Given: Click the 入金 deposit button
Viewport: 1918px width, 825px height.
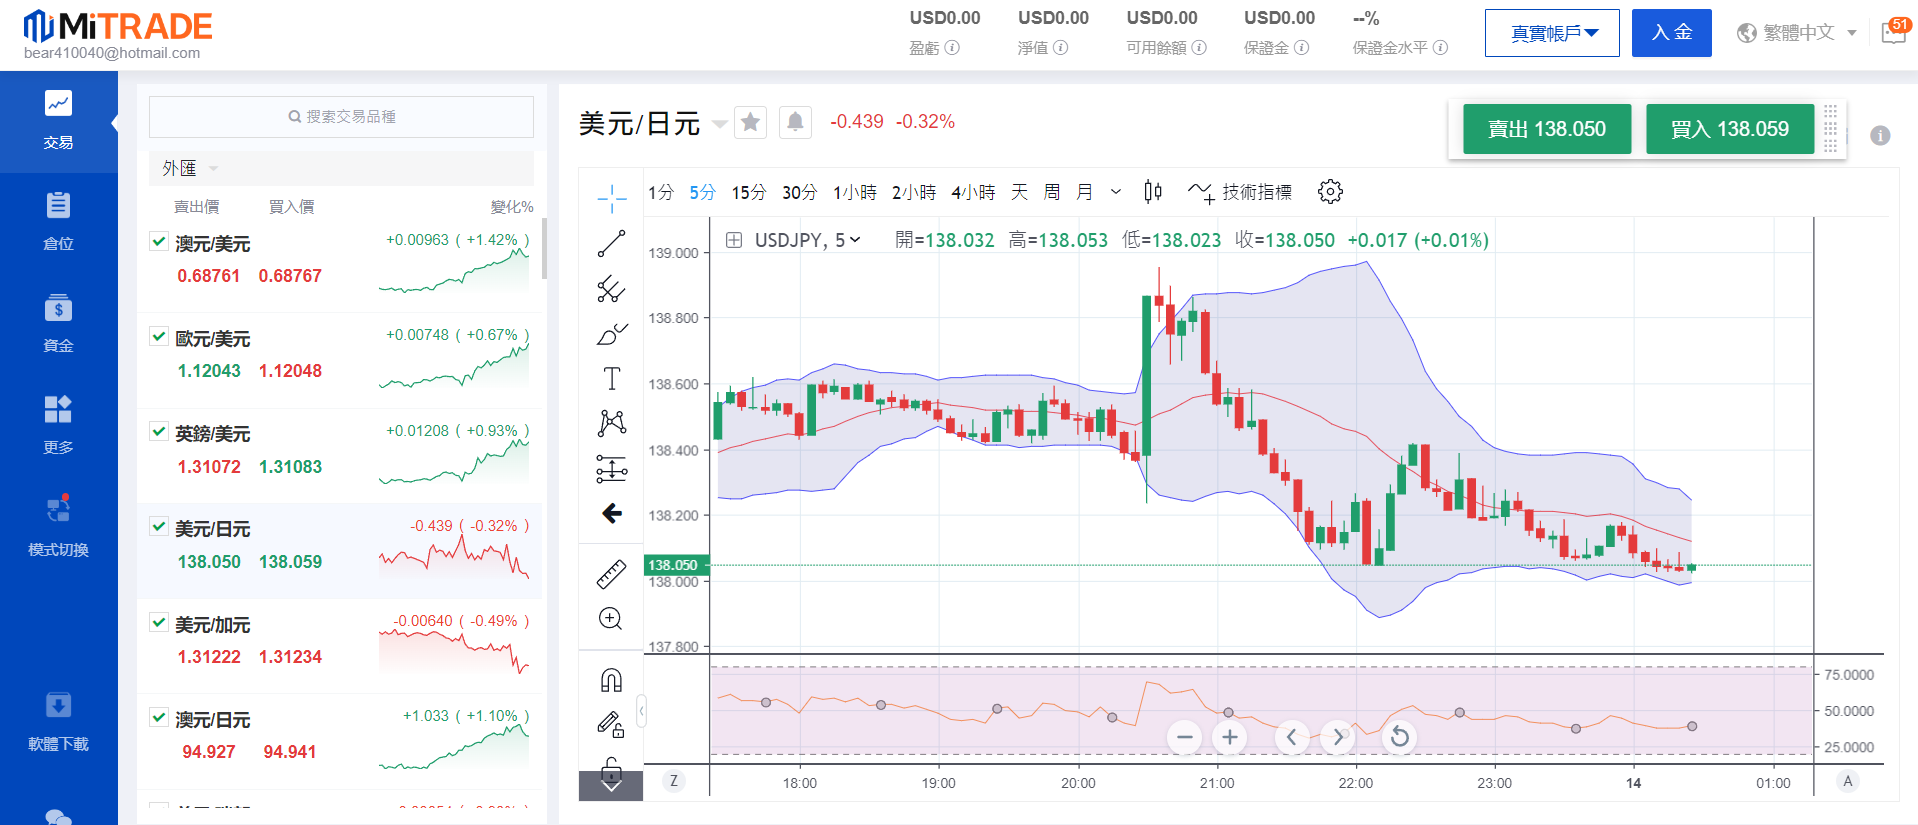Looking at the screenshot, I should tap(1671, 33).
